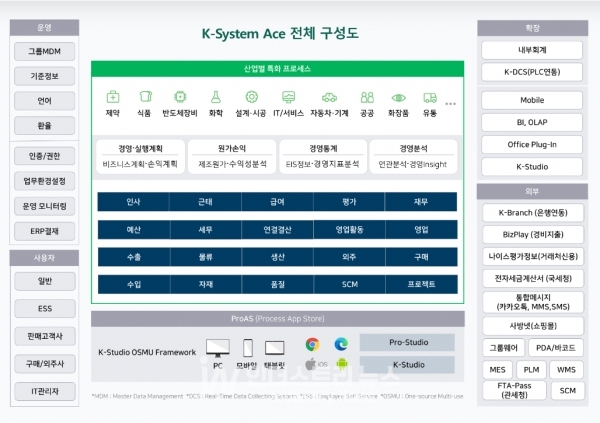Click the 업무환경설정 button
This screenshot has width=600, height=423.
[44, 181]
